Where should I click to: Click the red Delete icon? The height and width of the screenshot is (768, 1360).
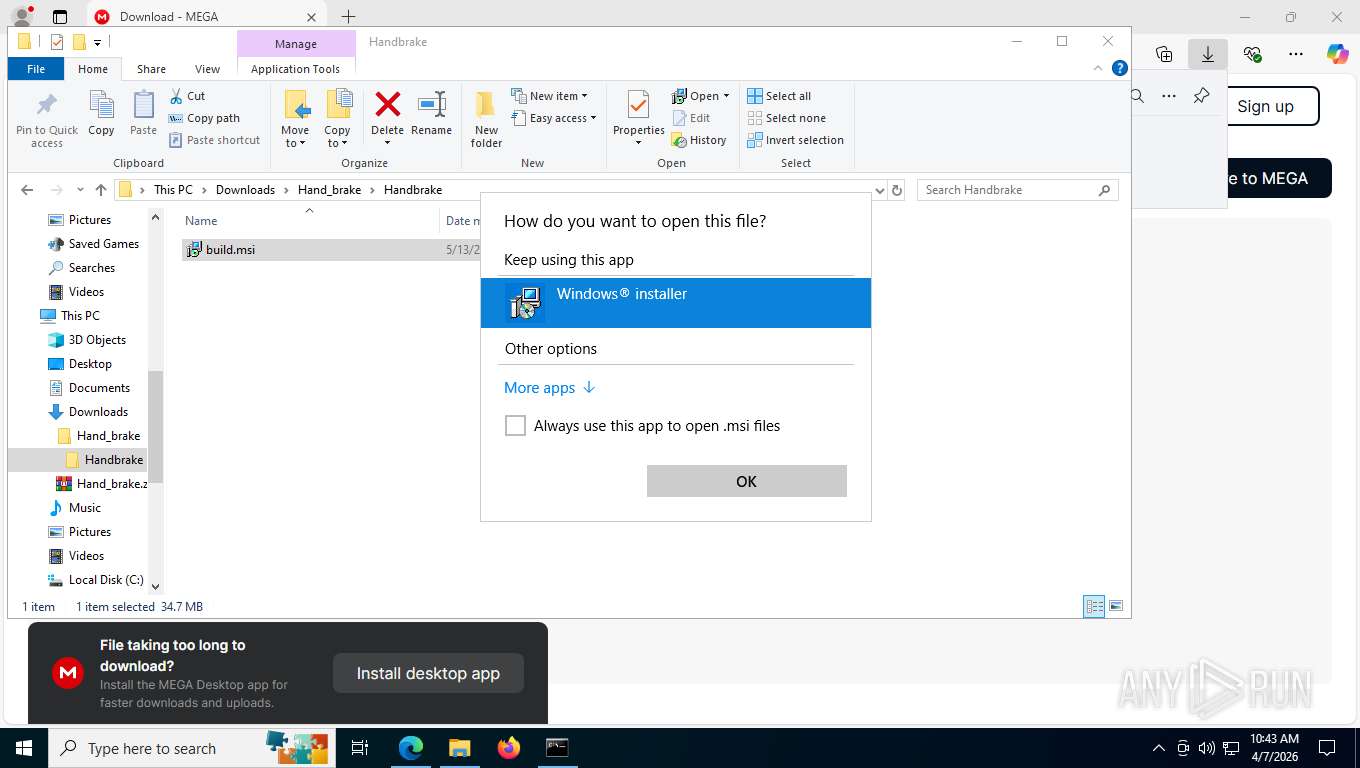[x=388, y=104]
